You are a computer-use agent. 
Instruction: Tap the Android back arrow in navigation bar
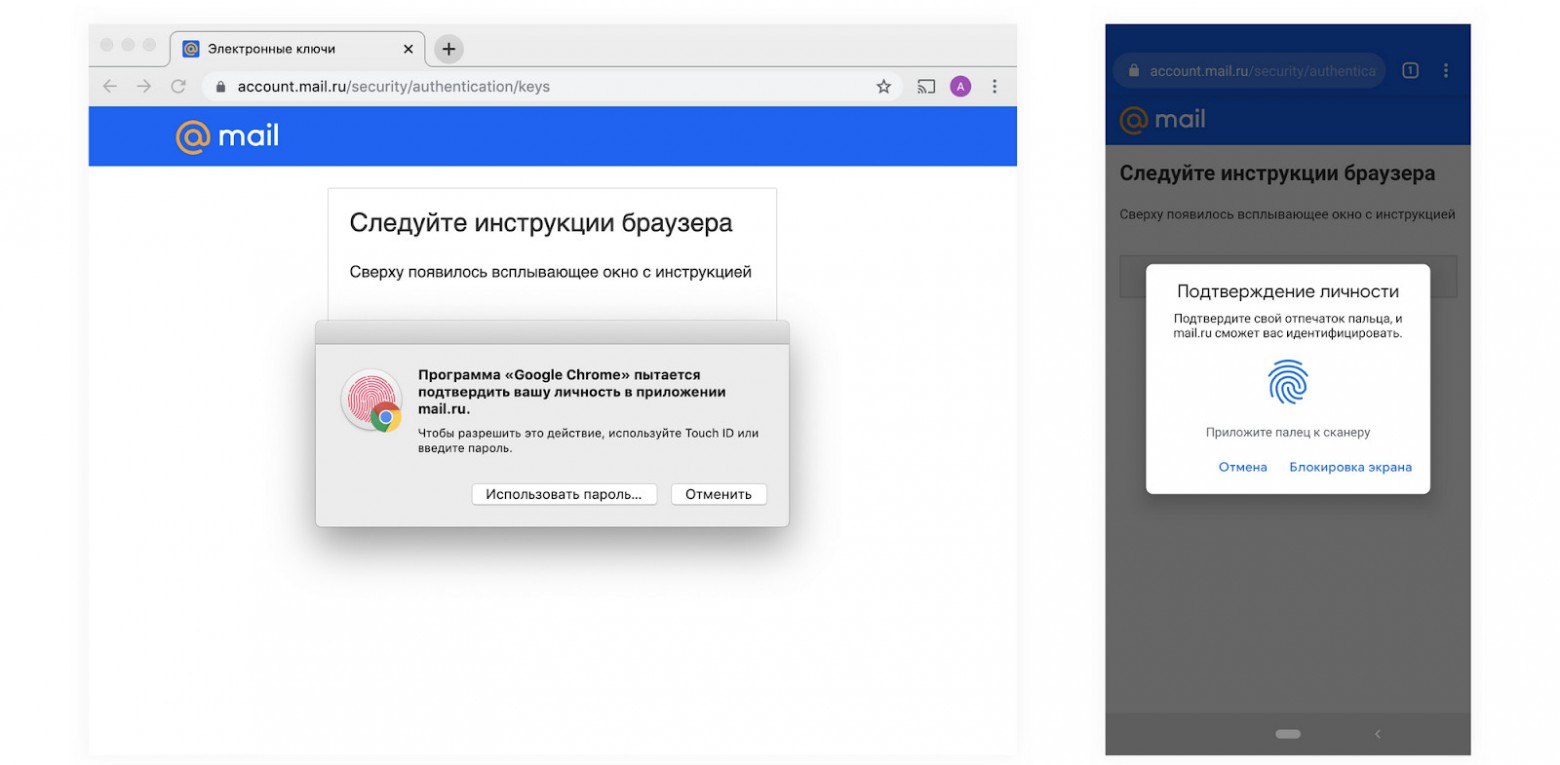click(1377, 734)
